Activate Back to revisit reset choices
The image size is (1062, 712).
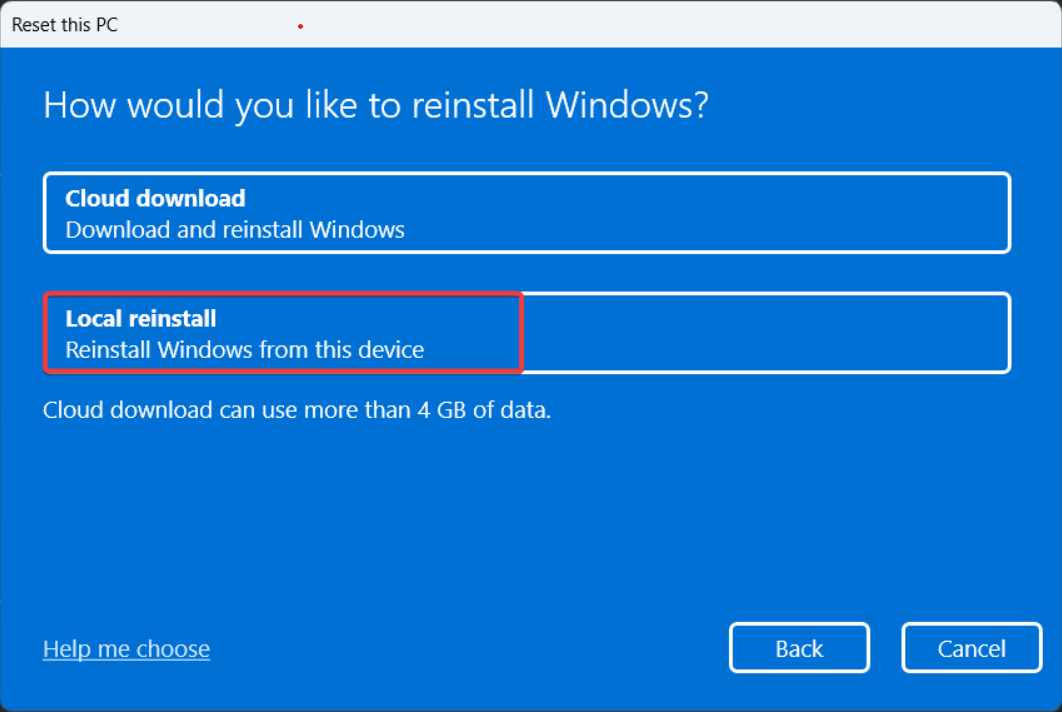pyautogui.click(x=799, y=647)
